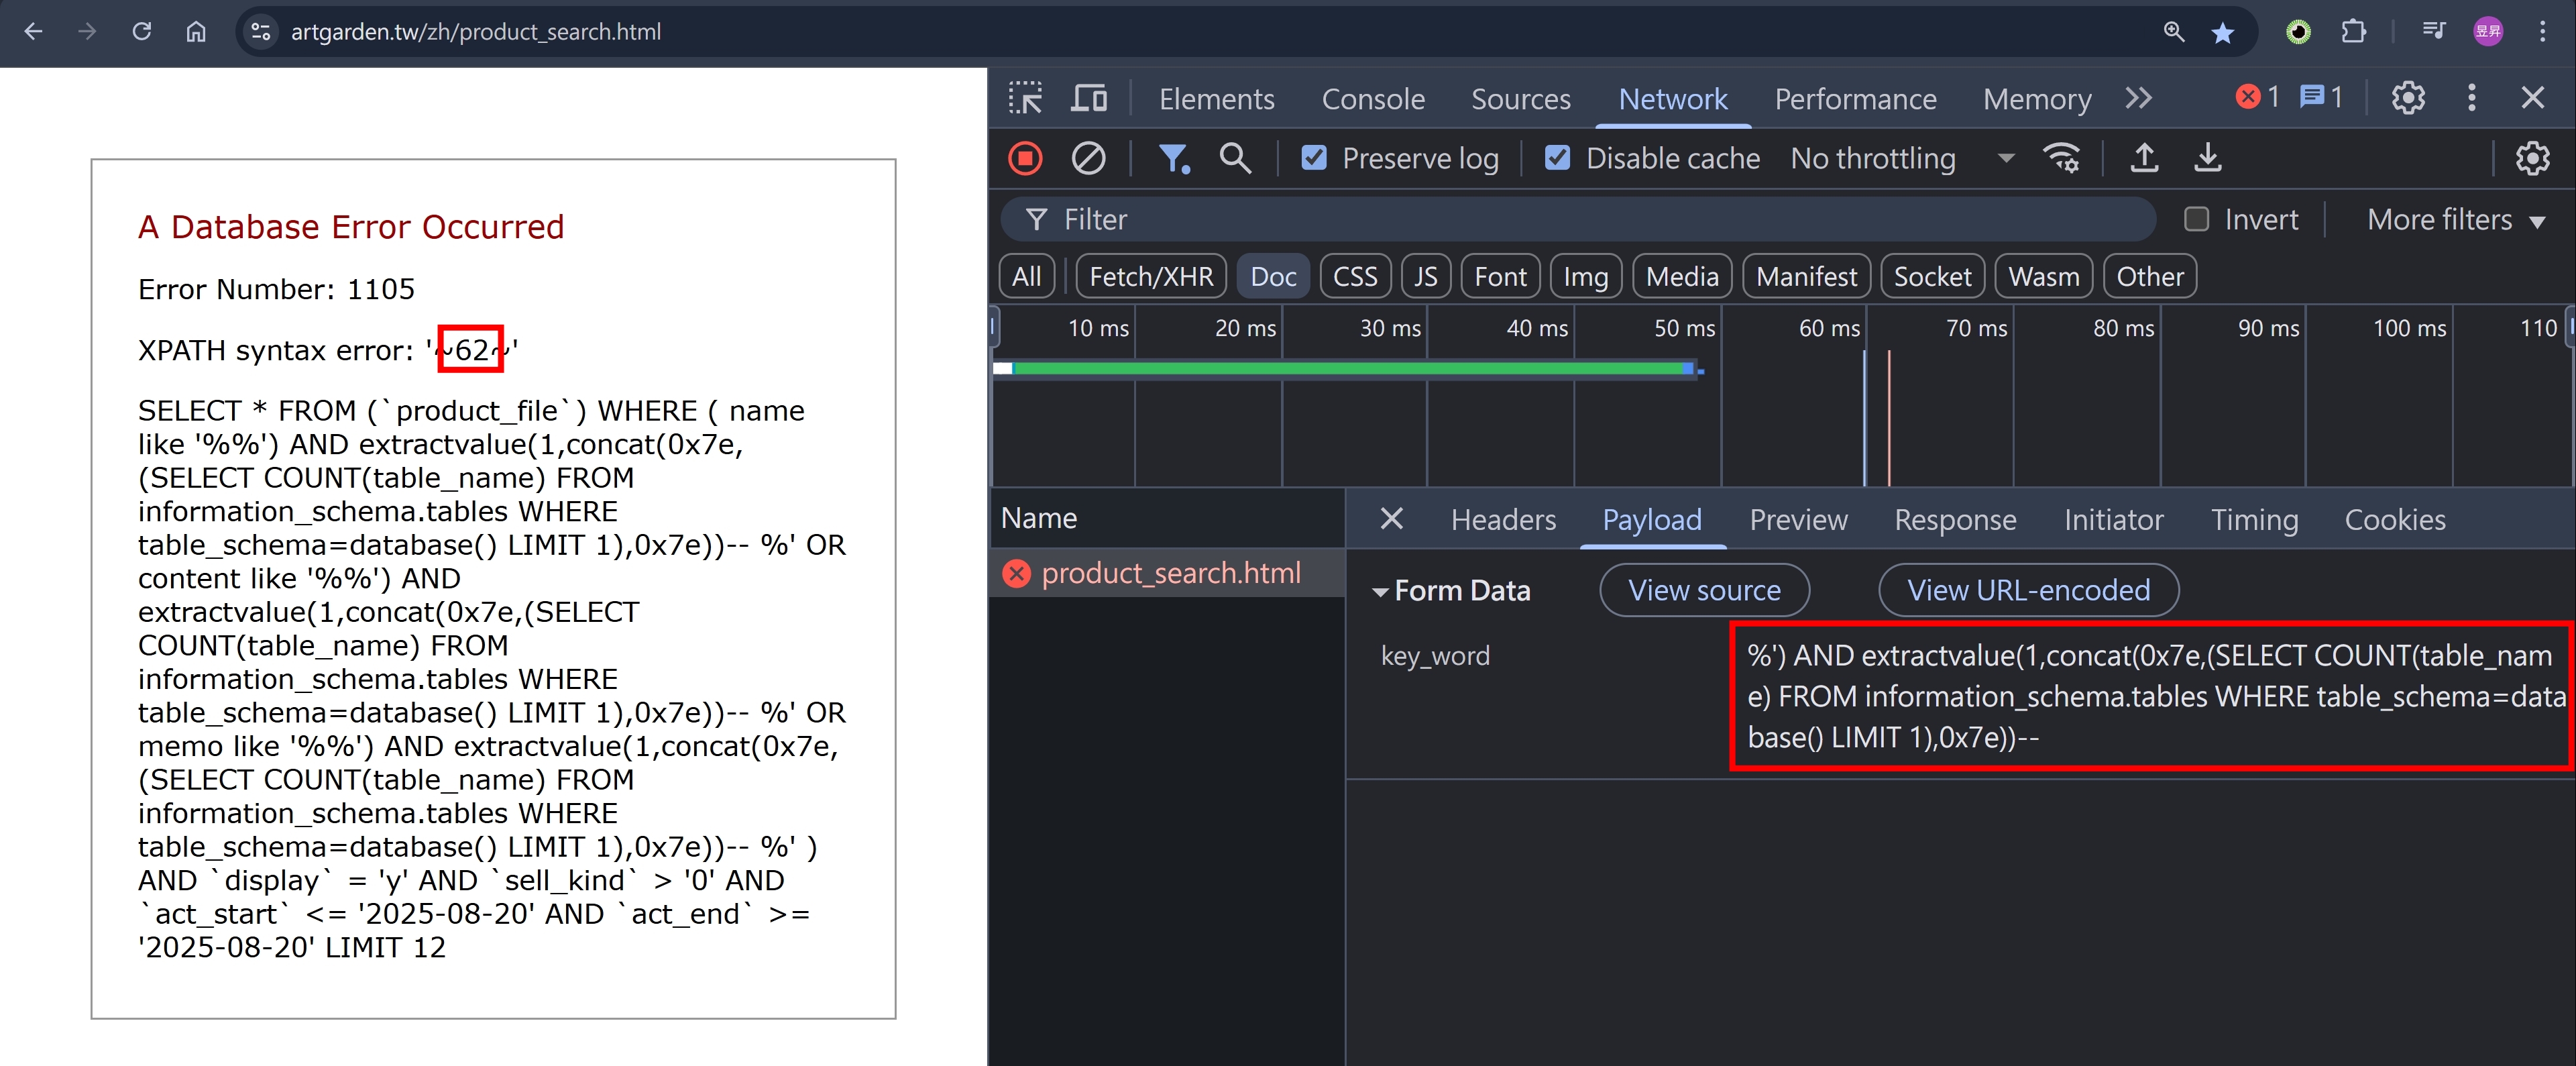Click the View source button

point(1704,590)
